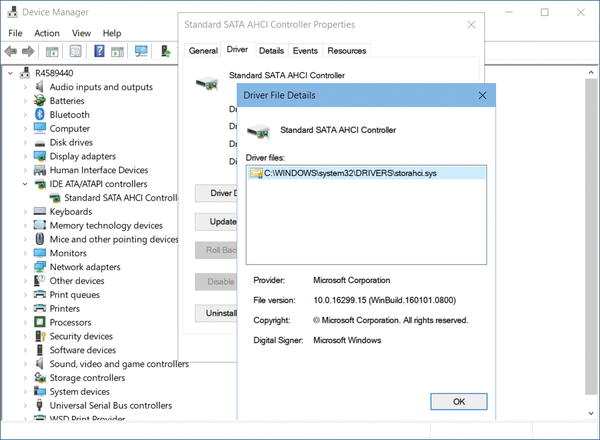Click the Printers category icon
The width and height of the screenshot is (600, 440).
click(x=40, y=309)
